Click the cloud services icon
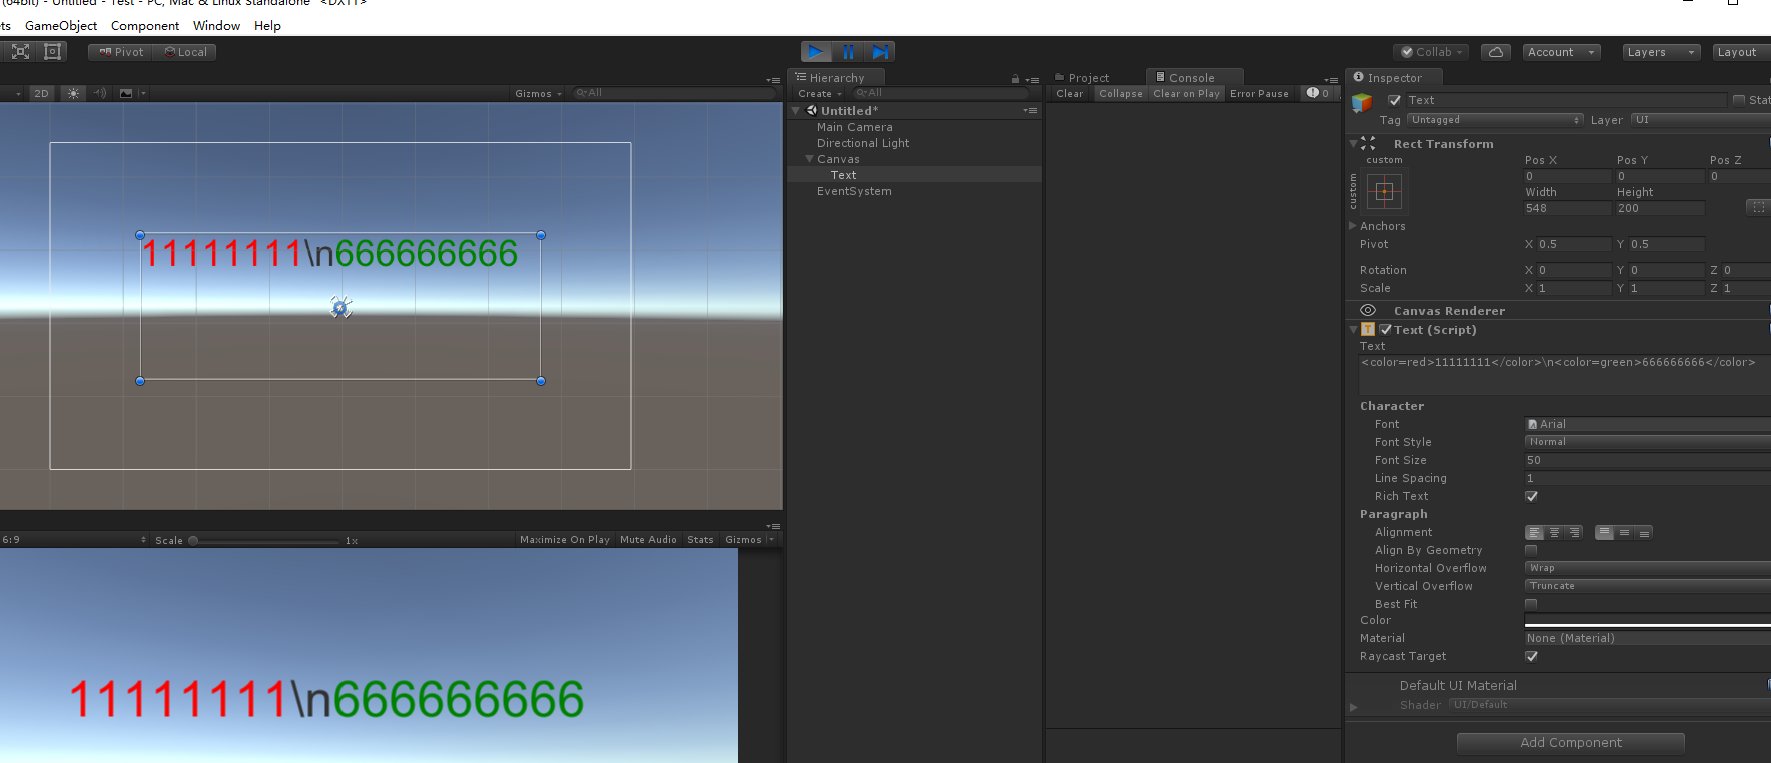1771x763 pixels. point(1495,52)
